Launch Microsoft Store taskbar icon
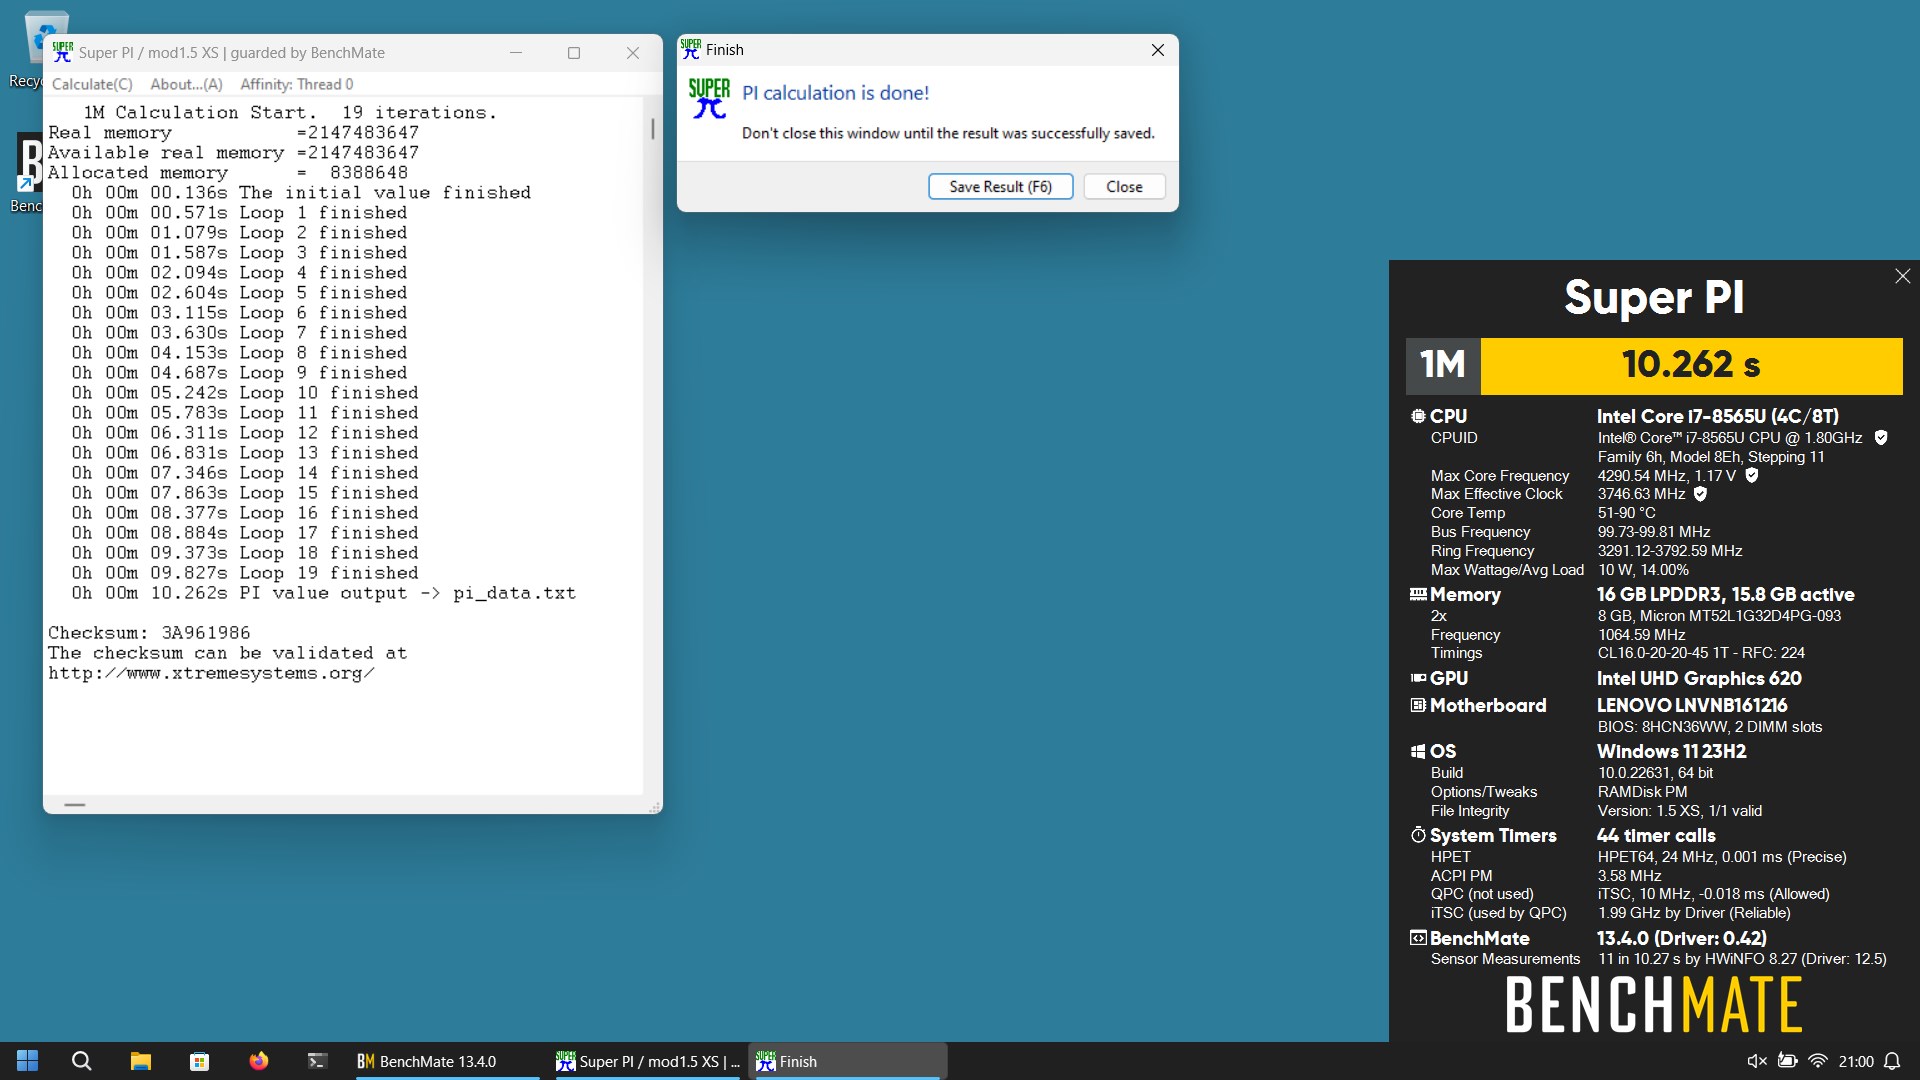This screenshot has height=1080, width=1920. click(x=199, y=1061)
